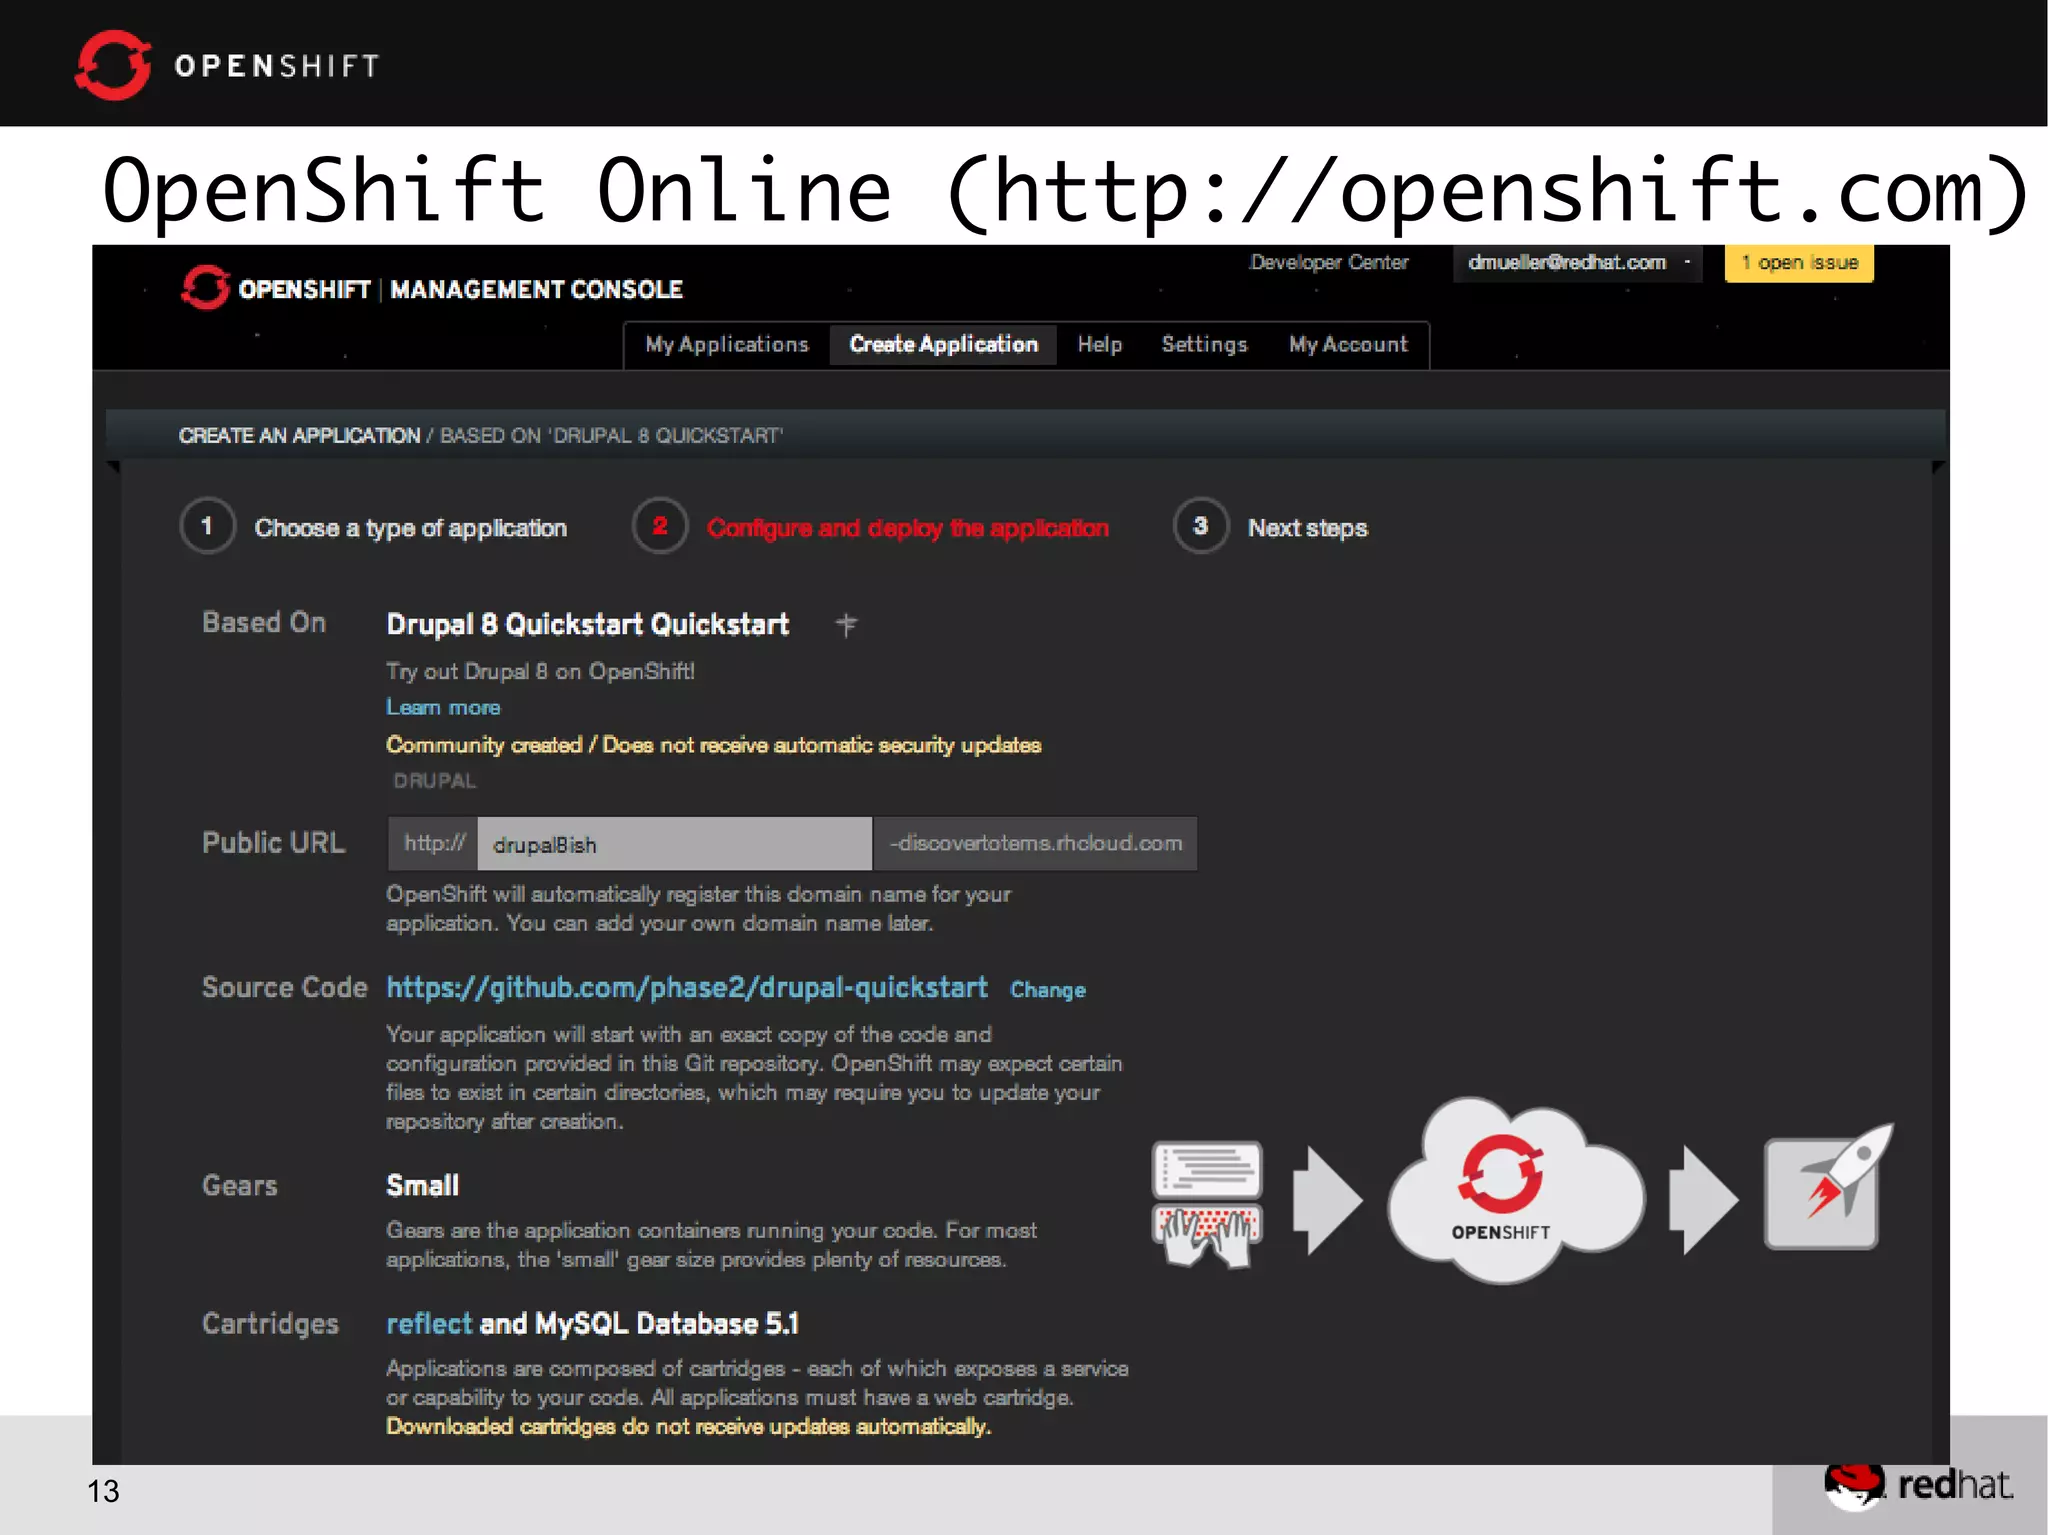The height and width of the screenshot is (1535, 2048).
Task: Click the DRUPAL tag label
Action: pyautogui.click(x=435, y=780)
